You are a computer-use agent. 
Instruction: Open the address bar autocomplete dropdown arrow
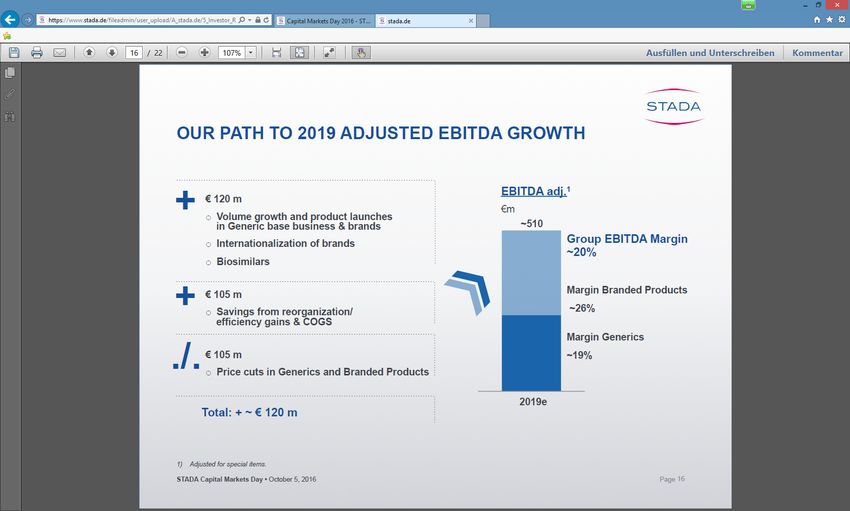click(249, 20)
